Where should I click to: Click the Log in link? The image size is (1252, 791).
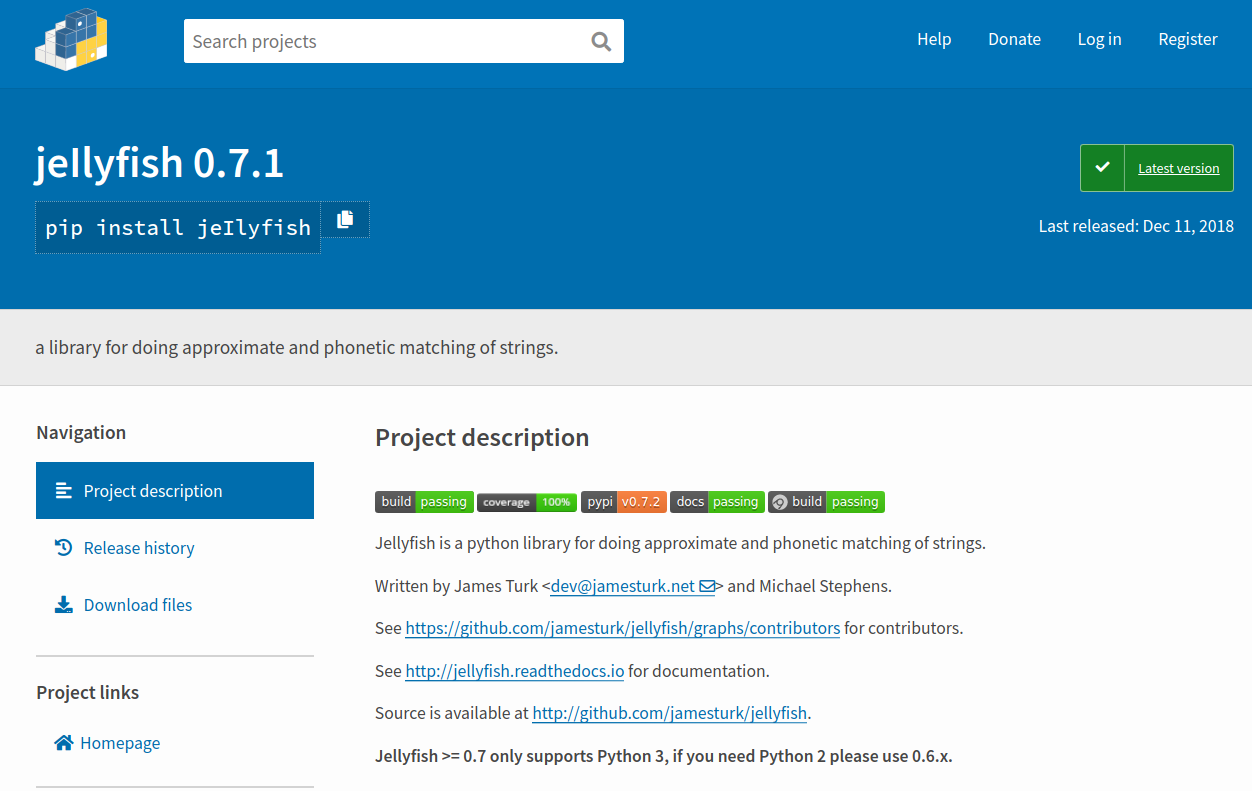click(1099, 39)
